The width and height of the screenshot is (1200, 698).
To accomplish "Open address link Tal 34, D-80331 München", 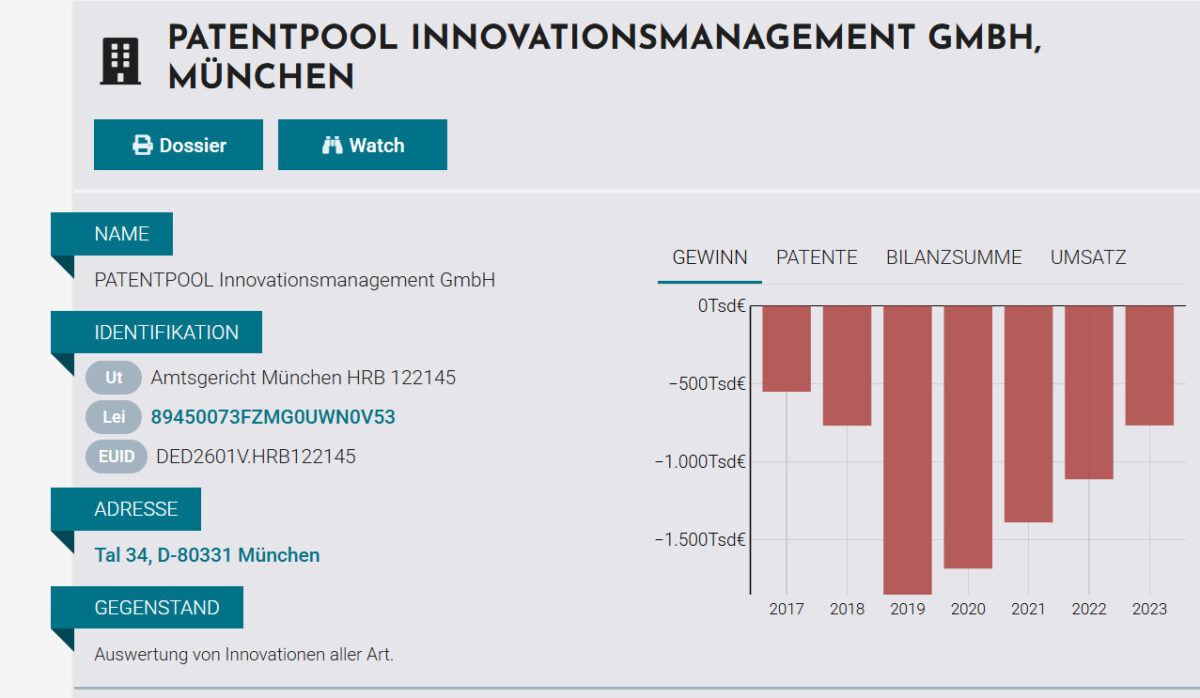I will coord(207,555).
